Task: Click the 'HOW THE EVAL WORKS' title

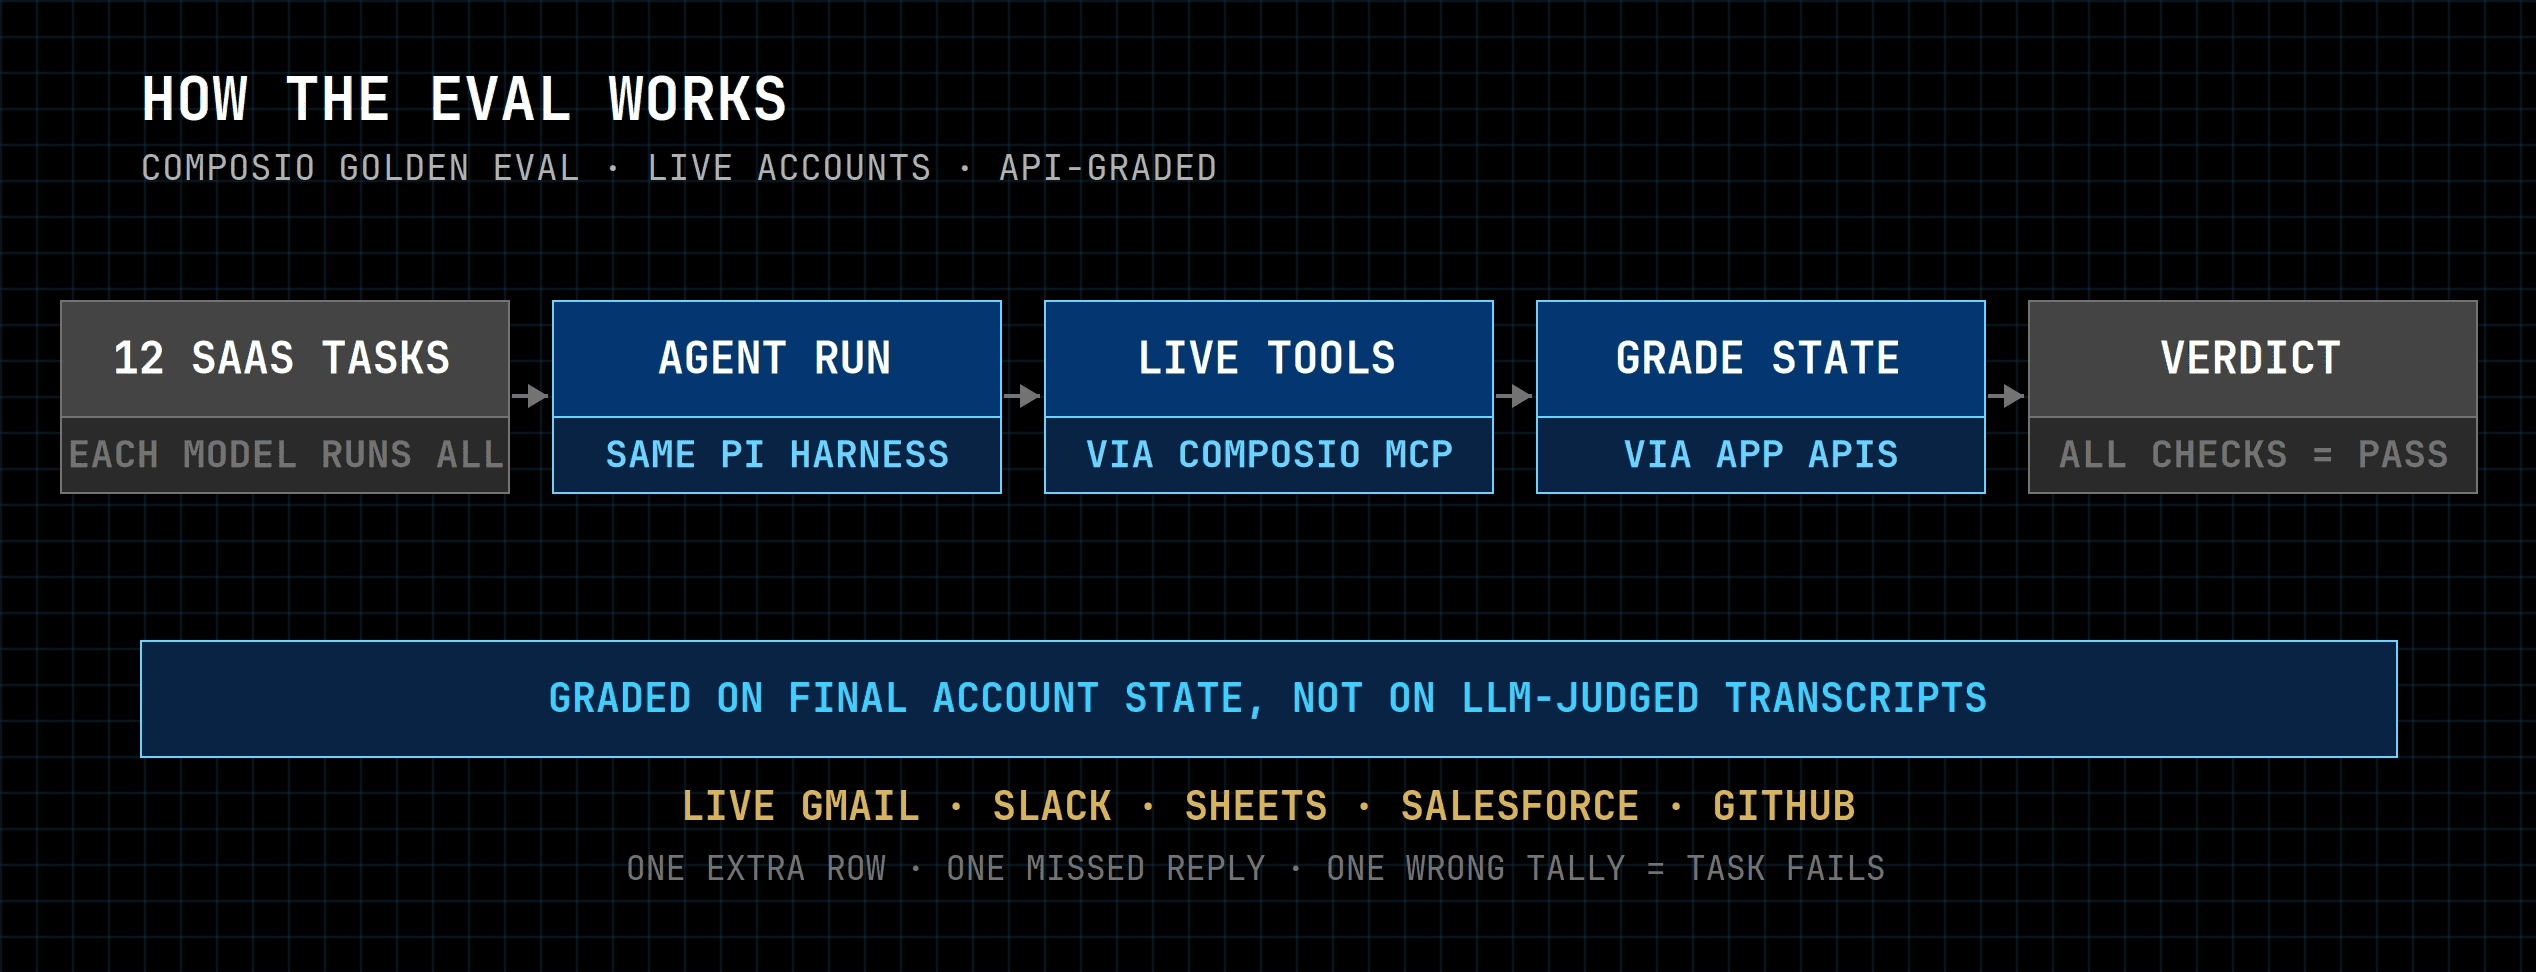Action: coord(464,99)
